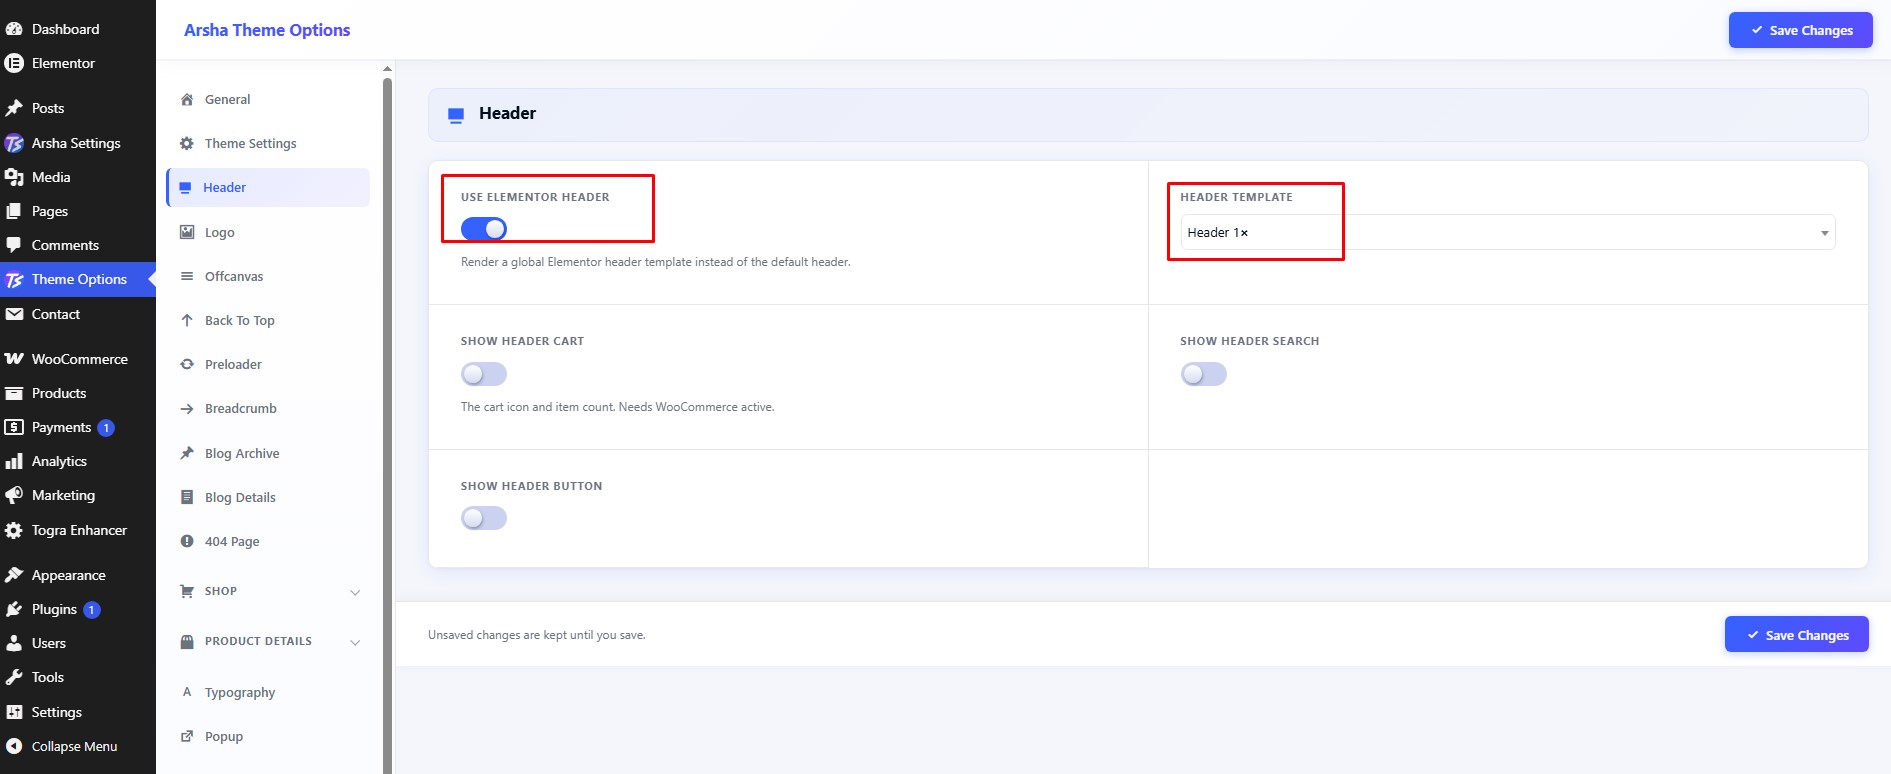Viewport: 1891px width, 774px height.
Task: Click the top Save Changes button
Action: click(x=1800, y=30)
